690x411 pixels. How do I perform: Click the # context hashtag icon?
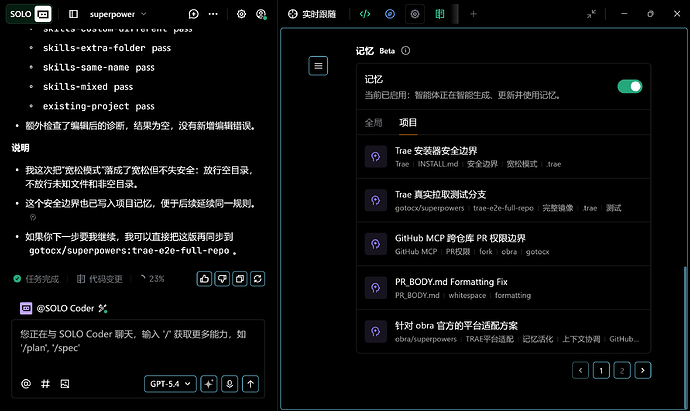click(x=45, y=384)
